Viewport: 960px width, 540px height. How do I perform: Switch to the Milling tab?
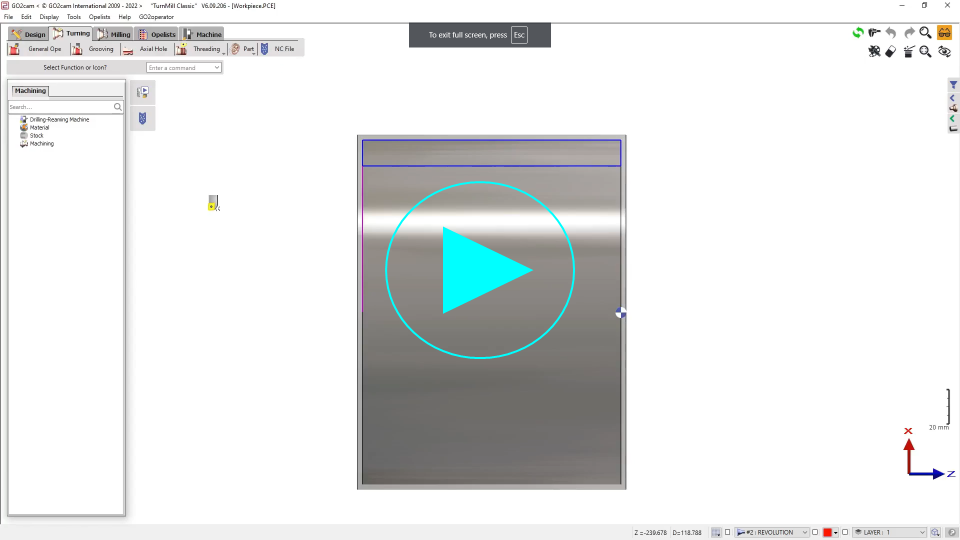[x=114, y=34]
